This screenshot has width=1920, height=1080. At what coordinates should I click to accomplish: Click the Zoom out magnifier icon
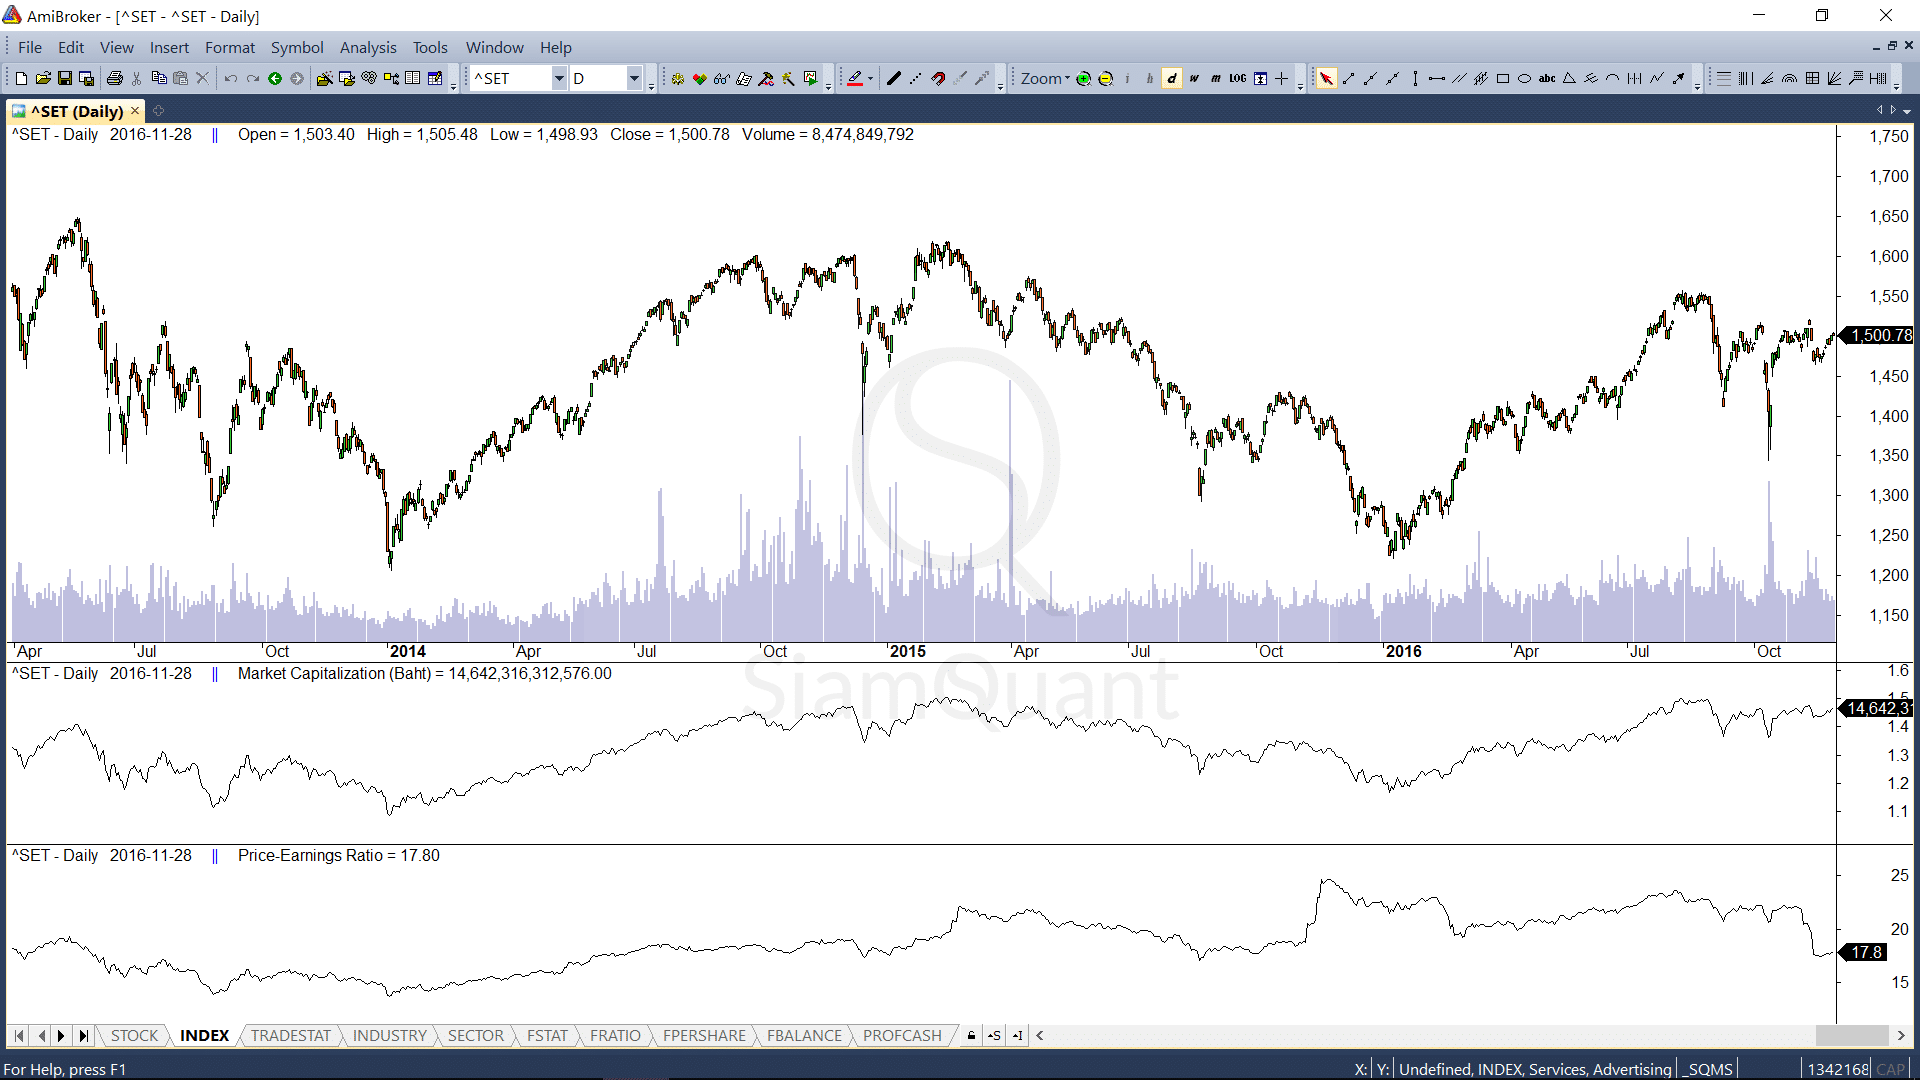1105,79
